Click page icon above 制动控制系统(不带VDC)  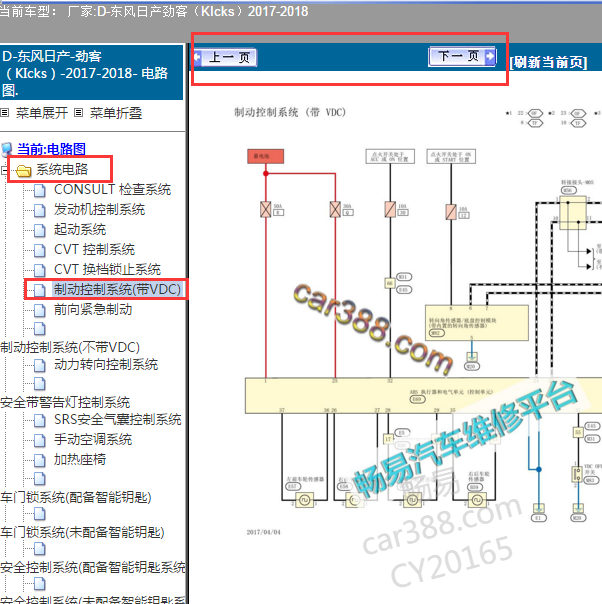39,329
